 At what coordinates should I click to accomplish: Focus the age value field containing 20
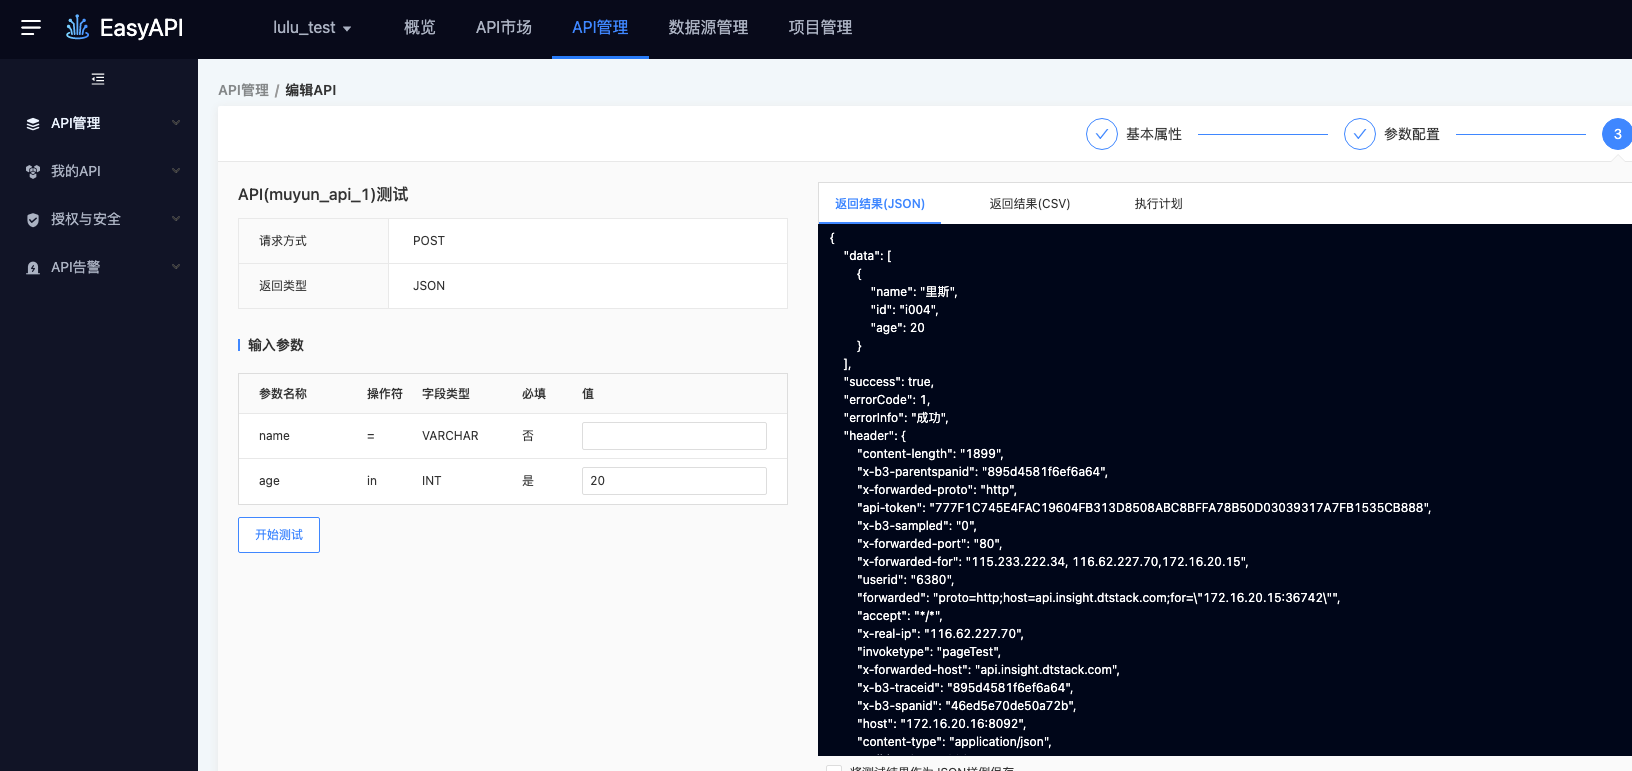674,481
